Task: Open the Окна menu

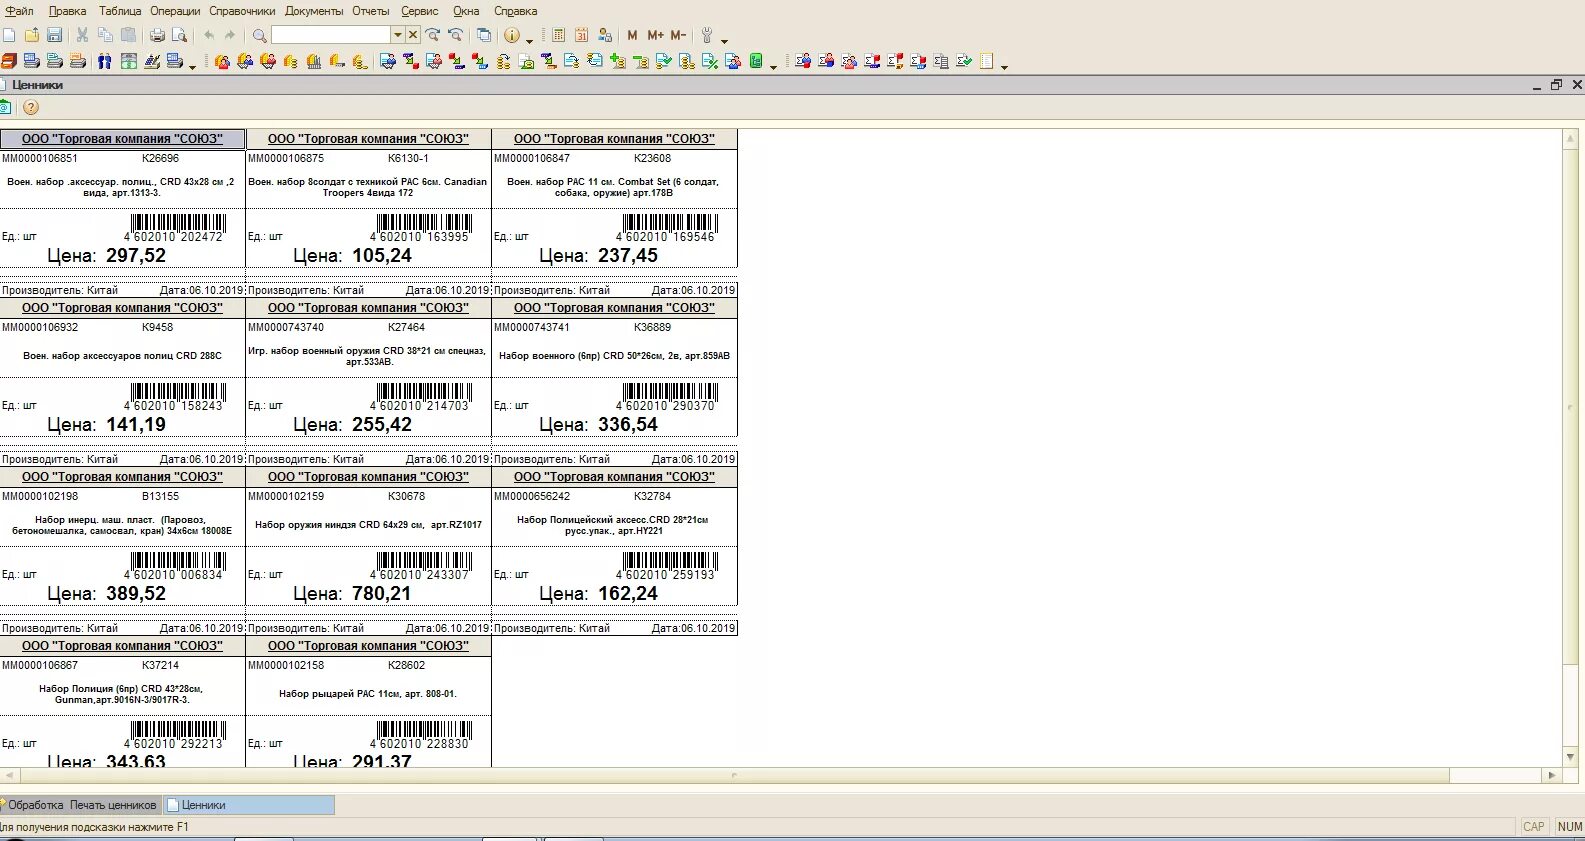Action: (466, 11)
